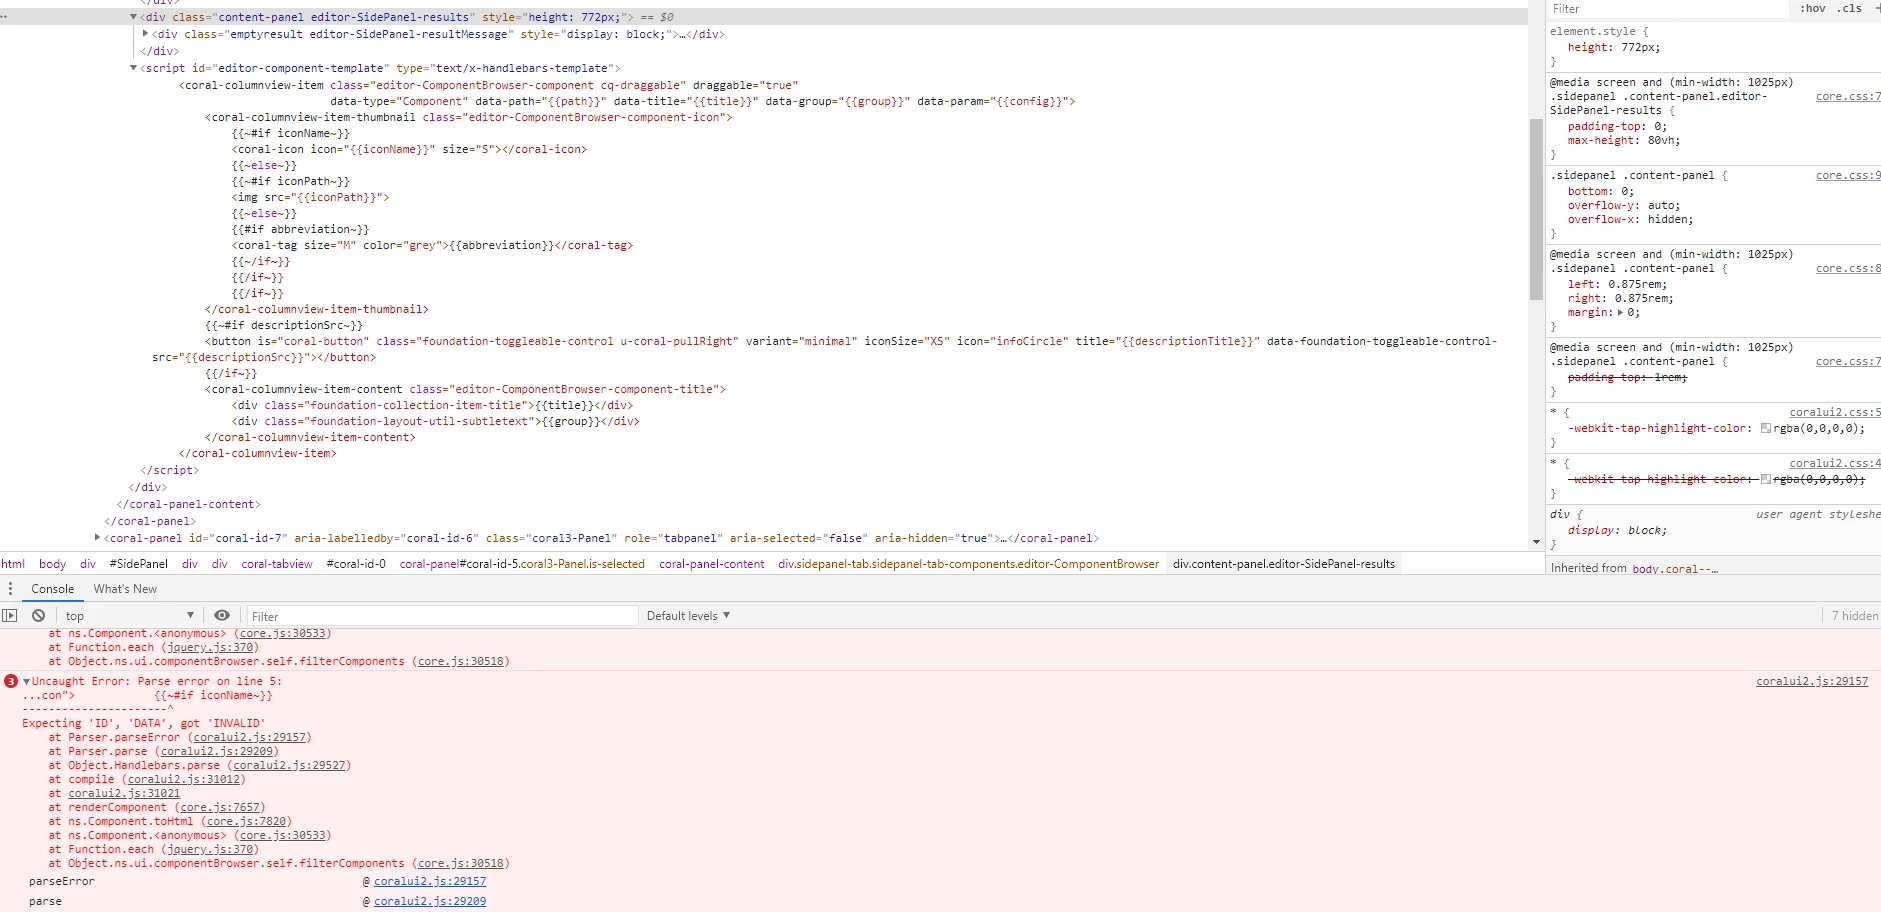Select coral-tabview breadcrumb
1881x912 pixels.
(x=277, y=564)
